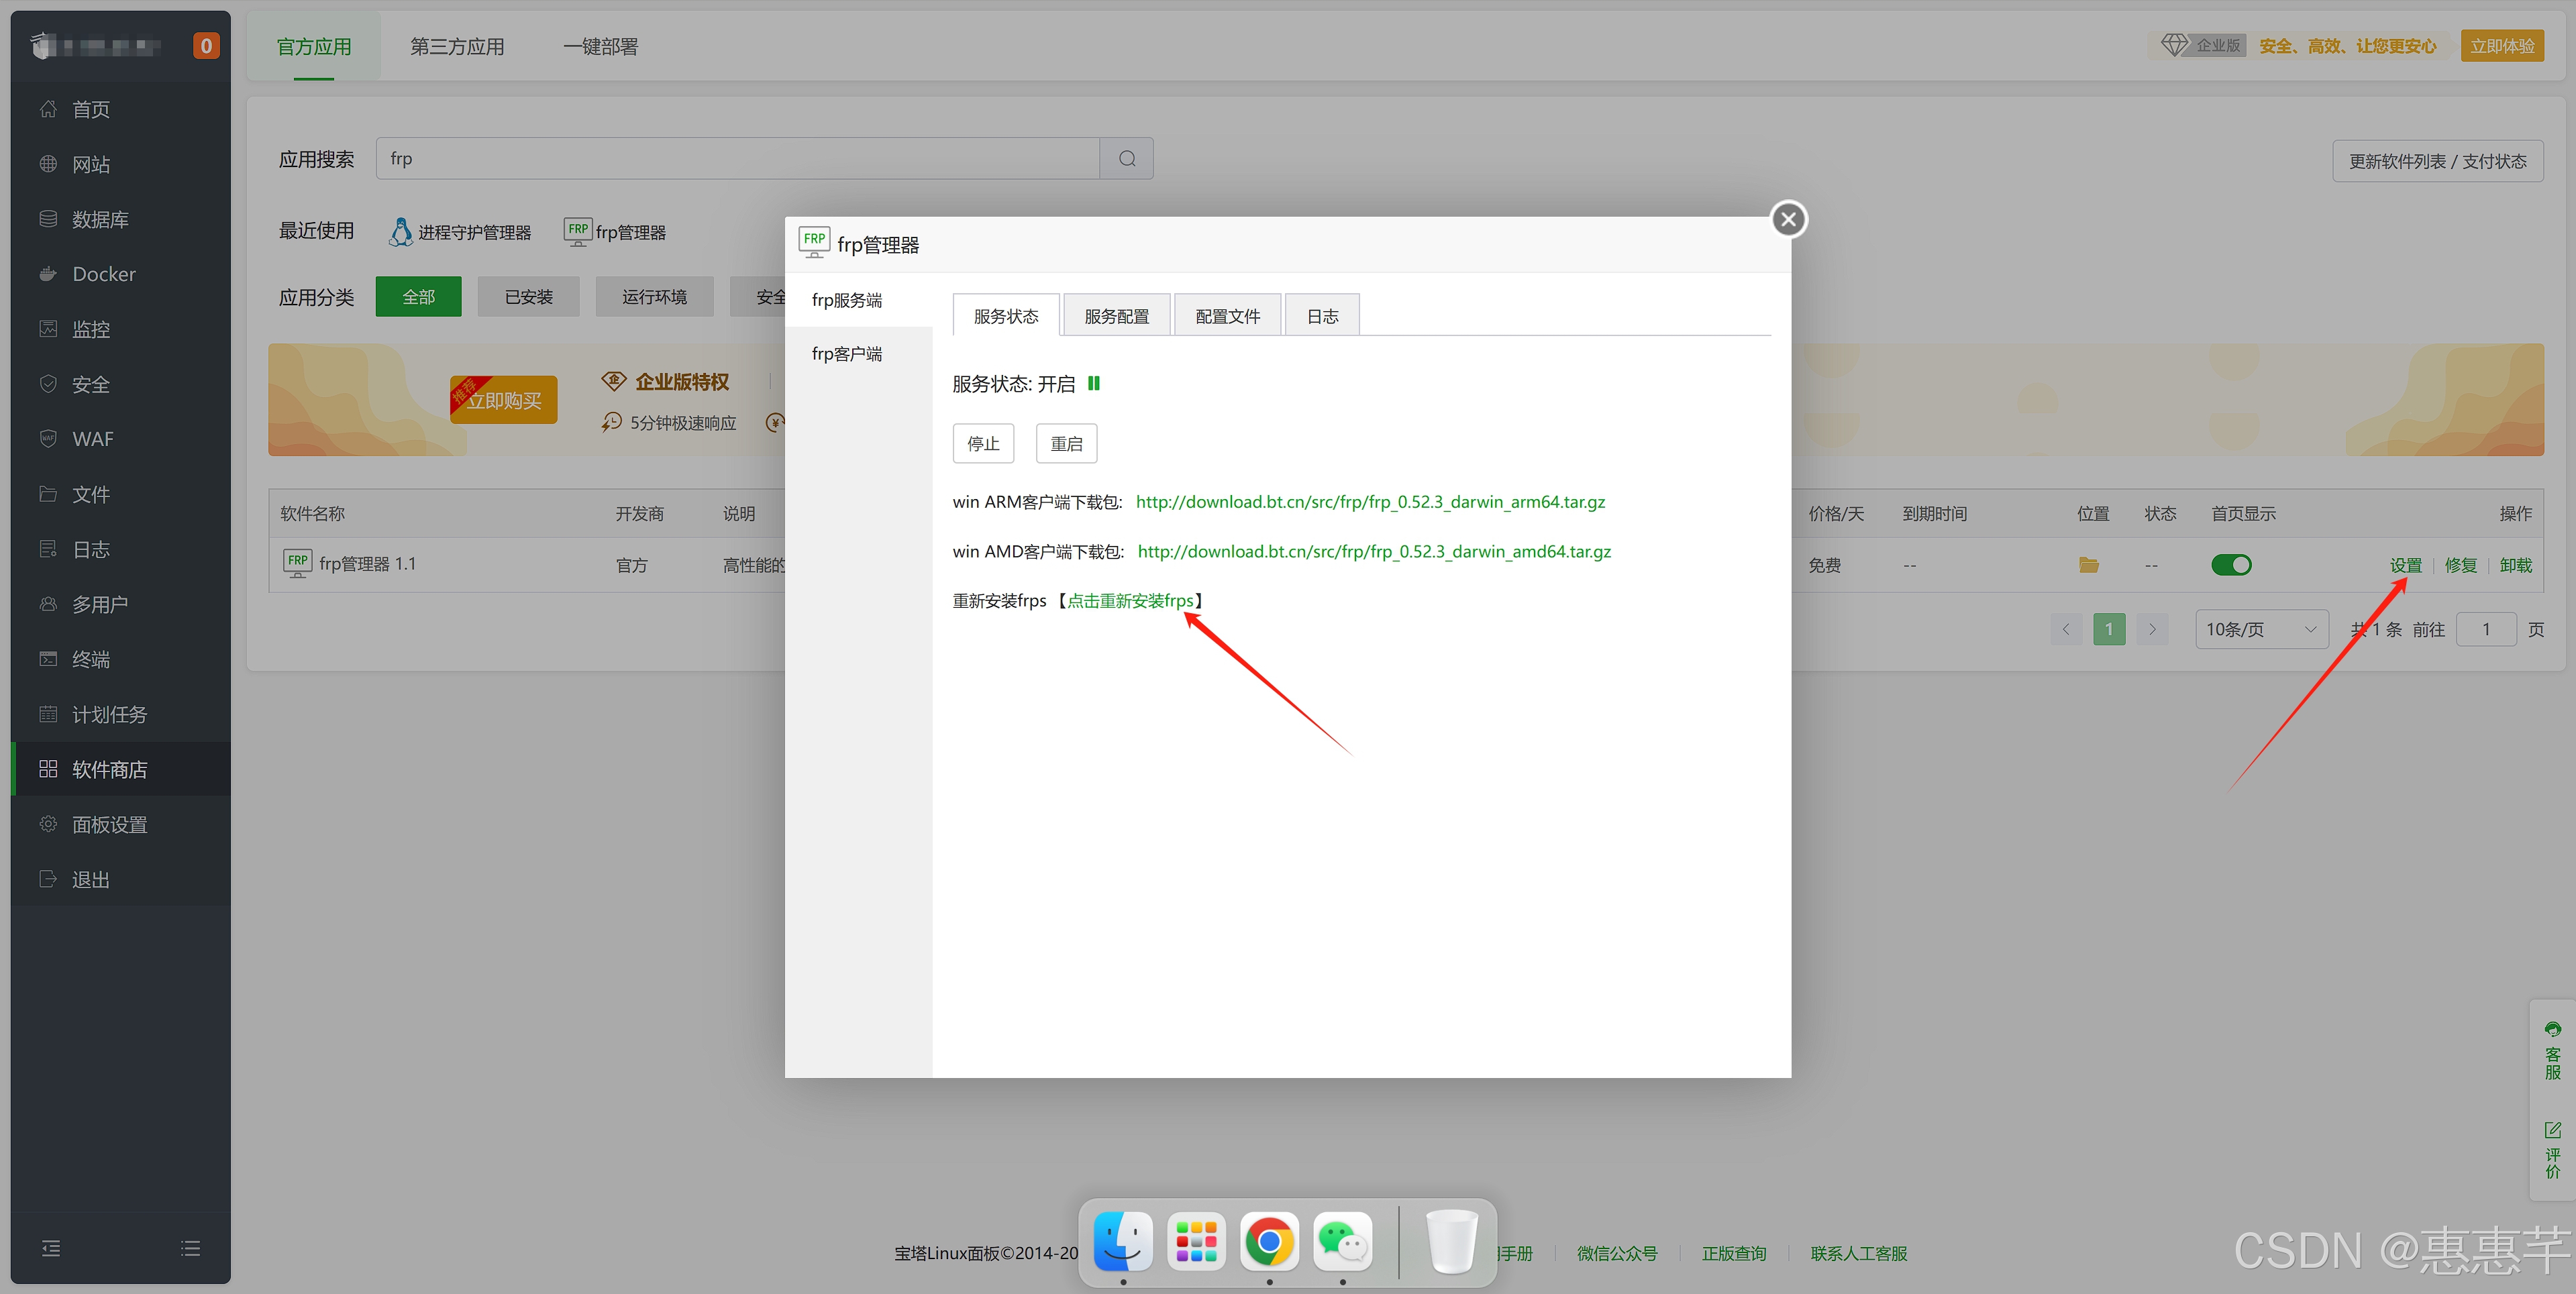Screen dimensions: 2576x1294
Task: Click the search magnifier icon
Action: coord(1127,159)
